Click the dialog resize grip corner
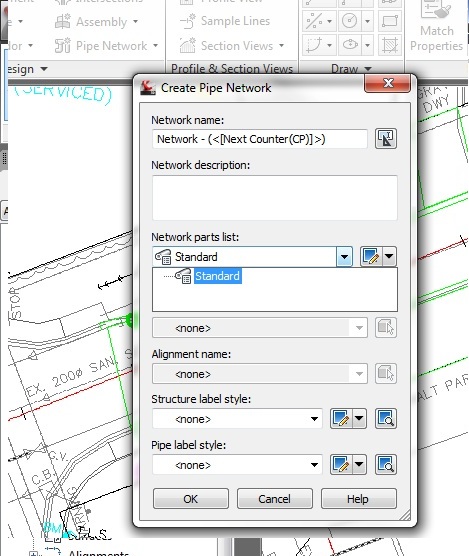Image resolution: width=469 pixels, height=556 pixels. (405, 515)
